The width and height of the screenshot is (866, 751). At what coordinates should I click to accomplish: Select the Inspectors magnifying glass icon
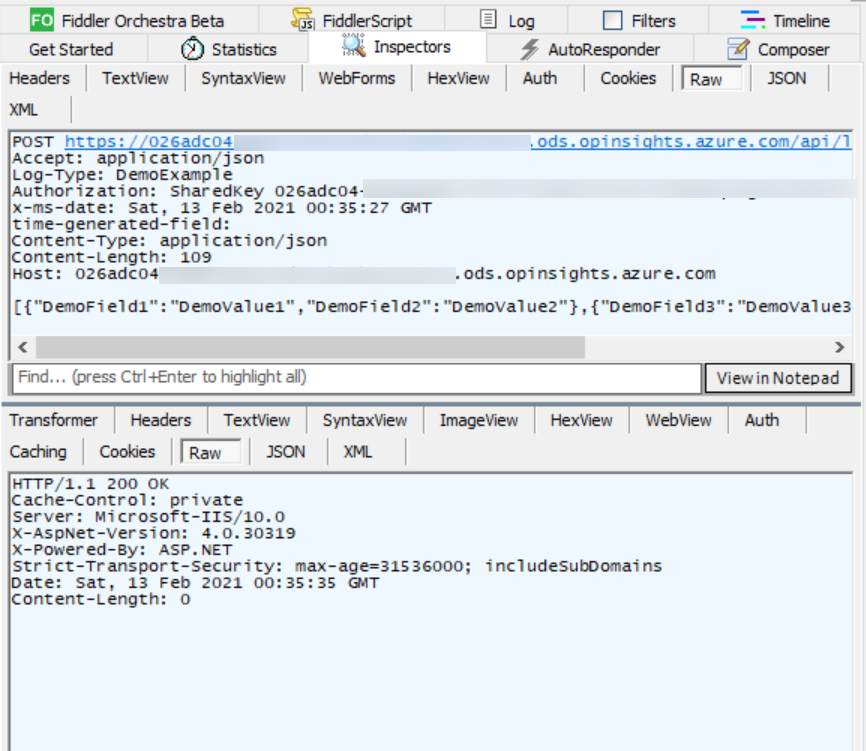(x=353, y=46)
